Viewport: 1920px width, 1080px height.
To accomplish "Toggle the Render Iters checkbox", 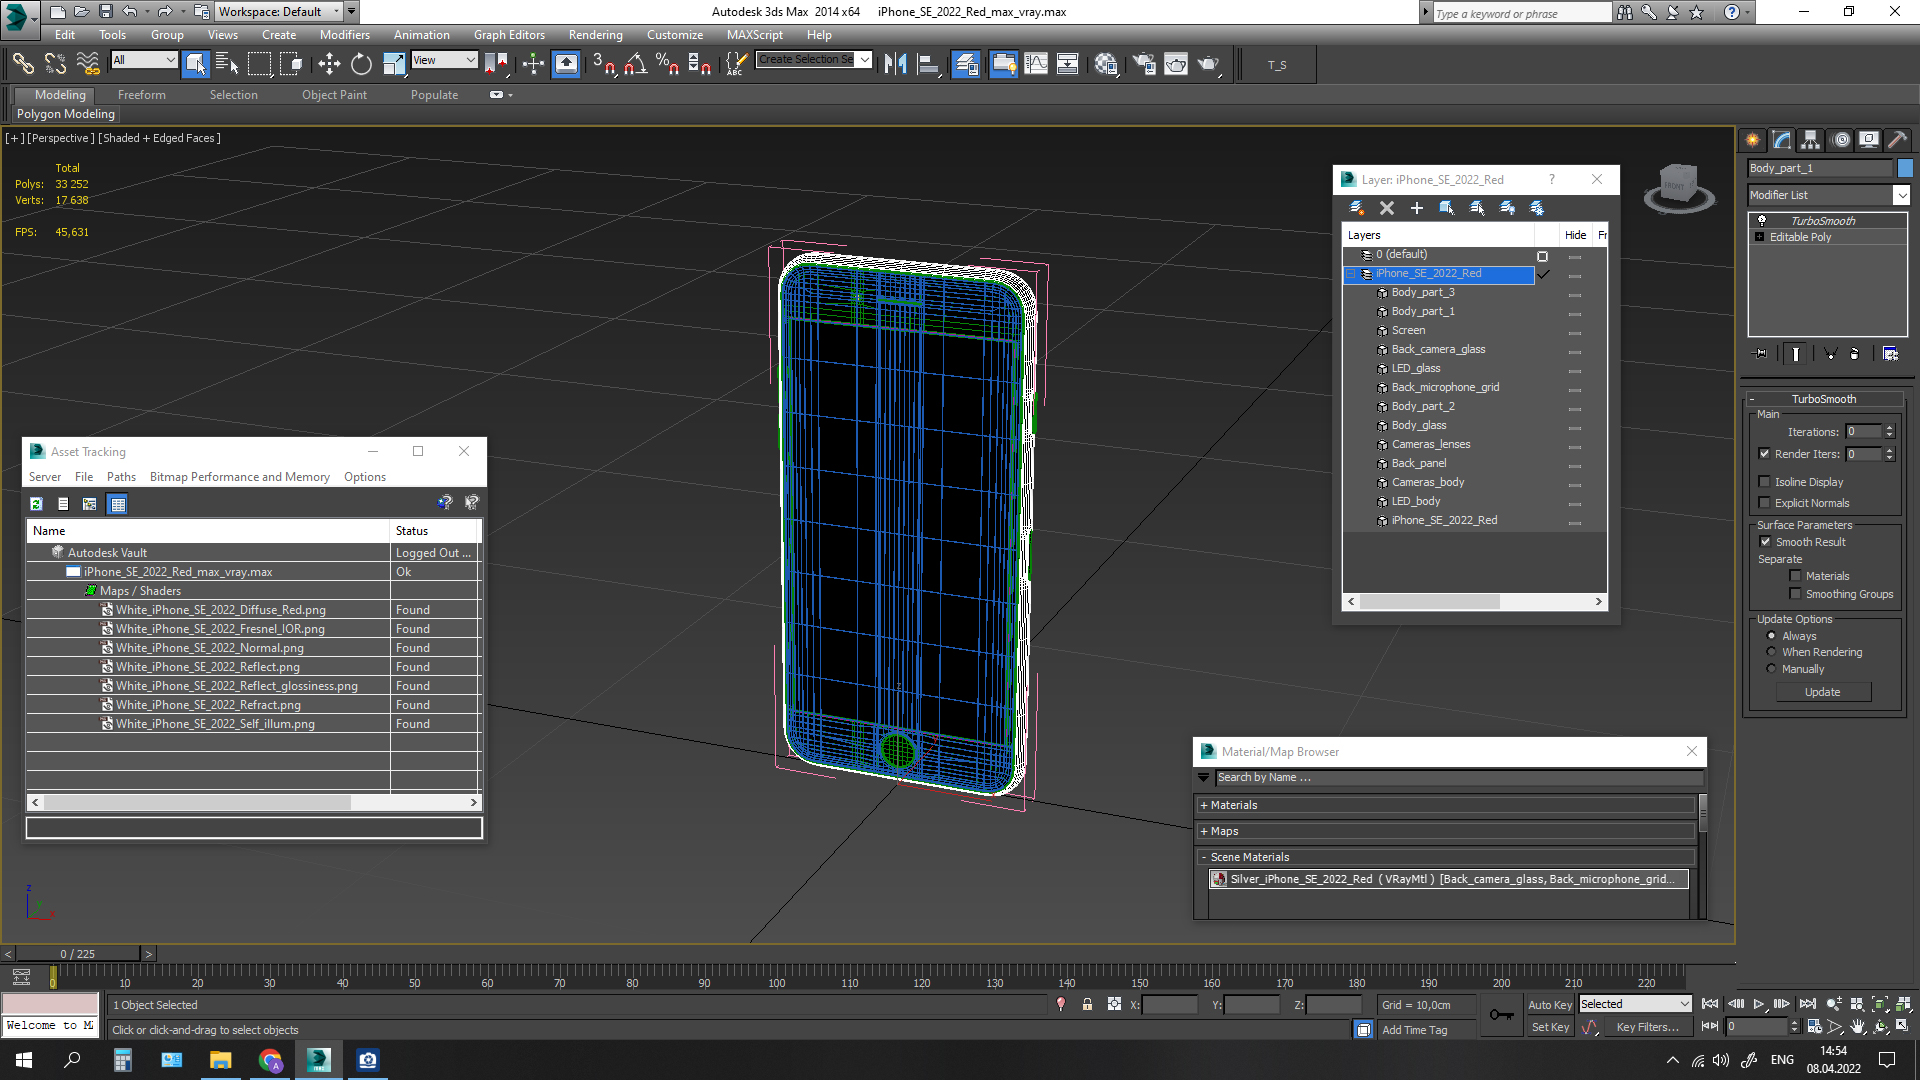I will (x=1765, y=454).
